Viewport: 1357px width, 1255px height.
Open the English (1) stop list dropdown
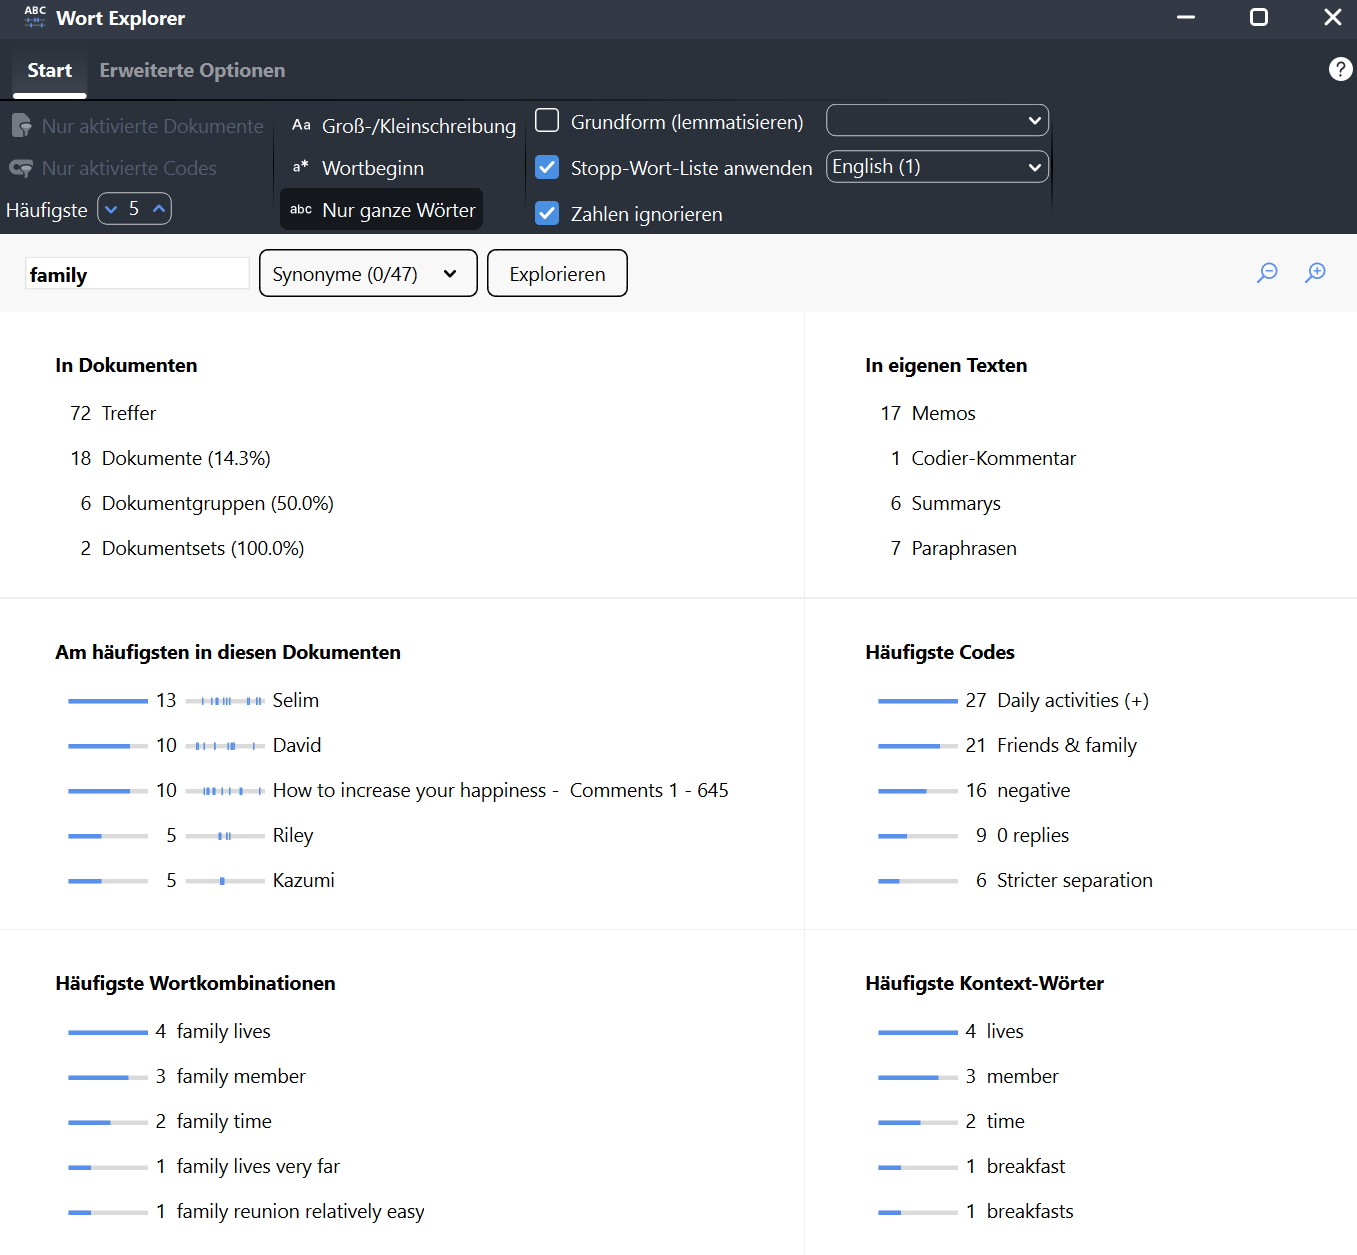coord(937,167)
